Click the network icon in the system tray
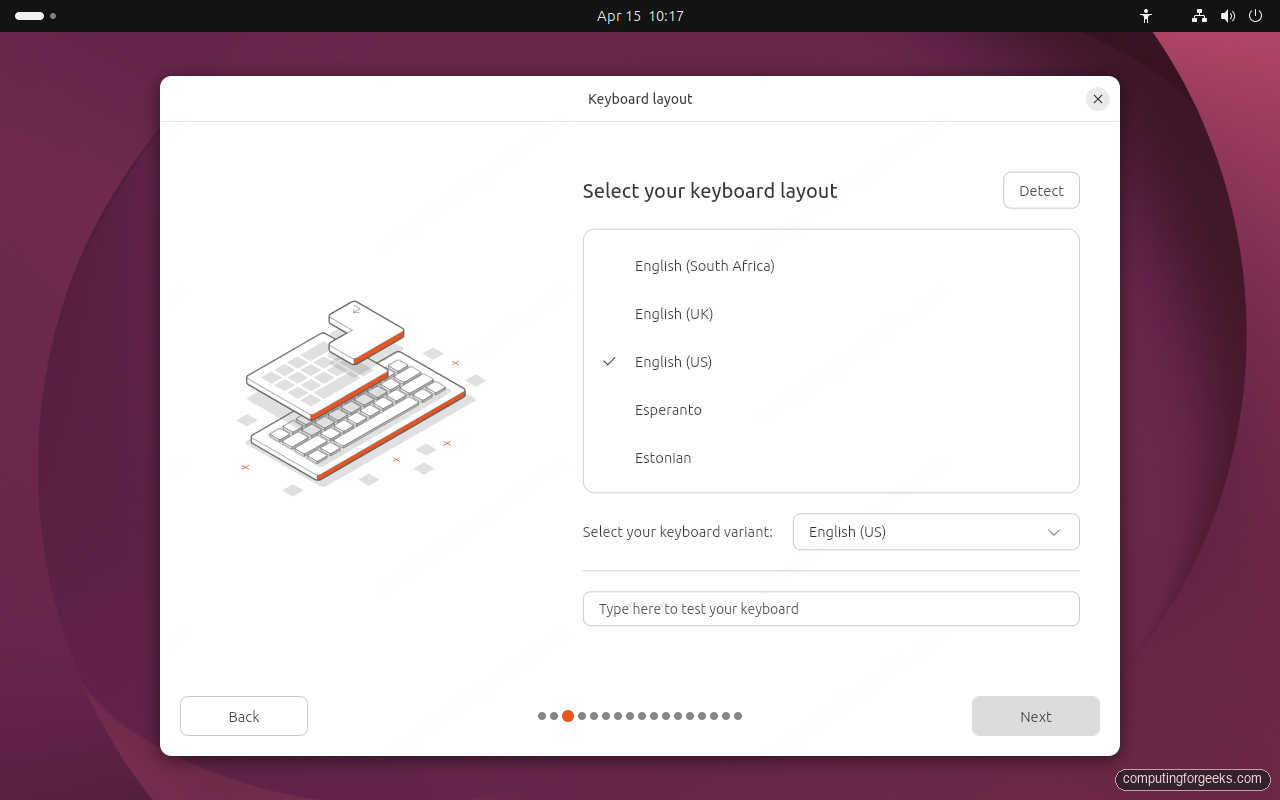 click(1199, 16)
